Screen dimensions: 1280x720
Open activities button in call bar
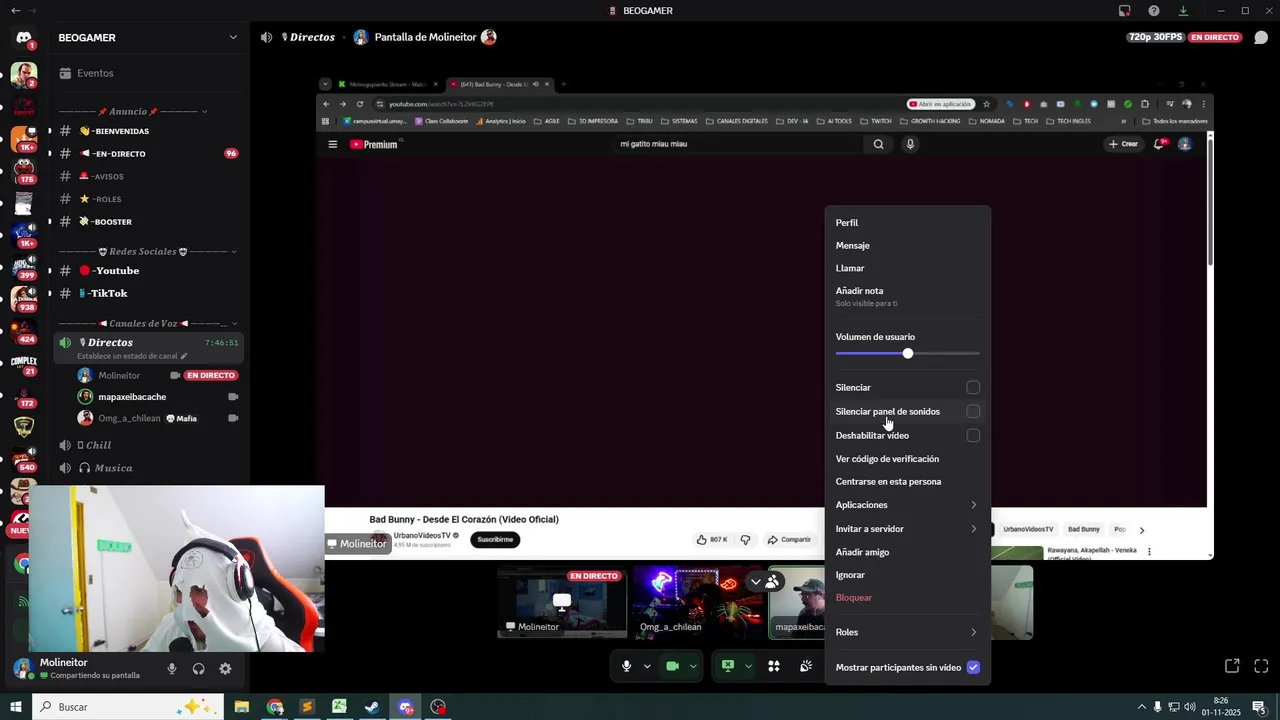(x=774, y=666)
